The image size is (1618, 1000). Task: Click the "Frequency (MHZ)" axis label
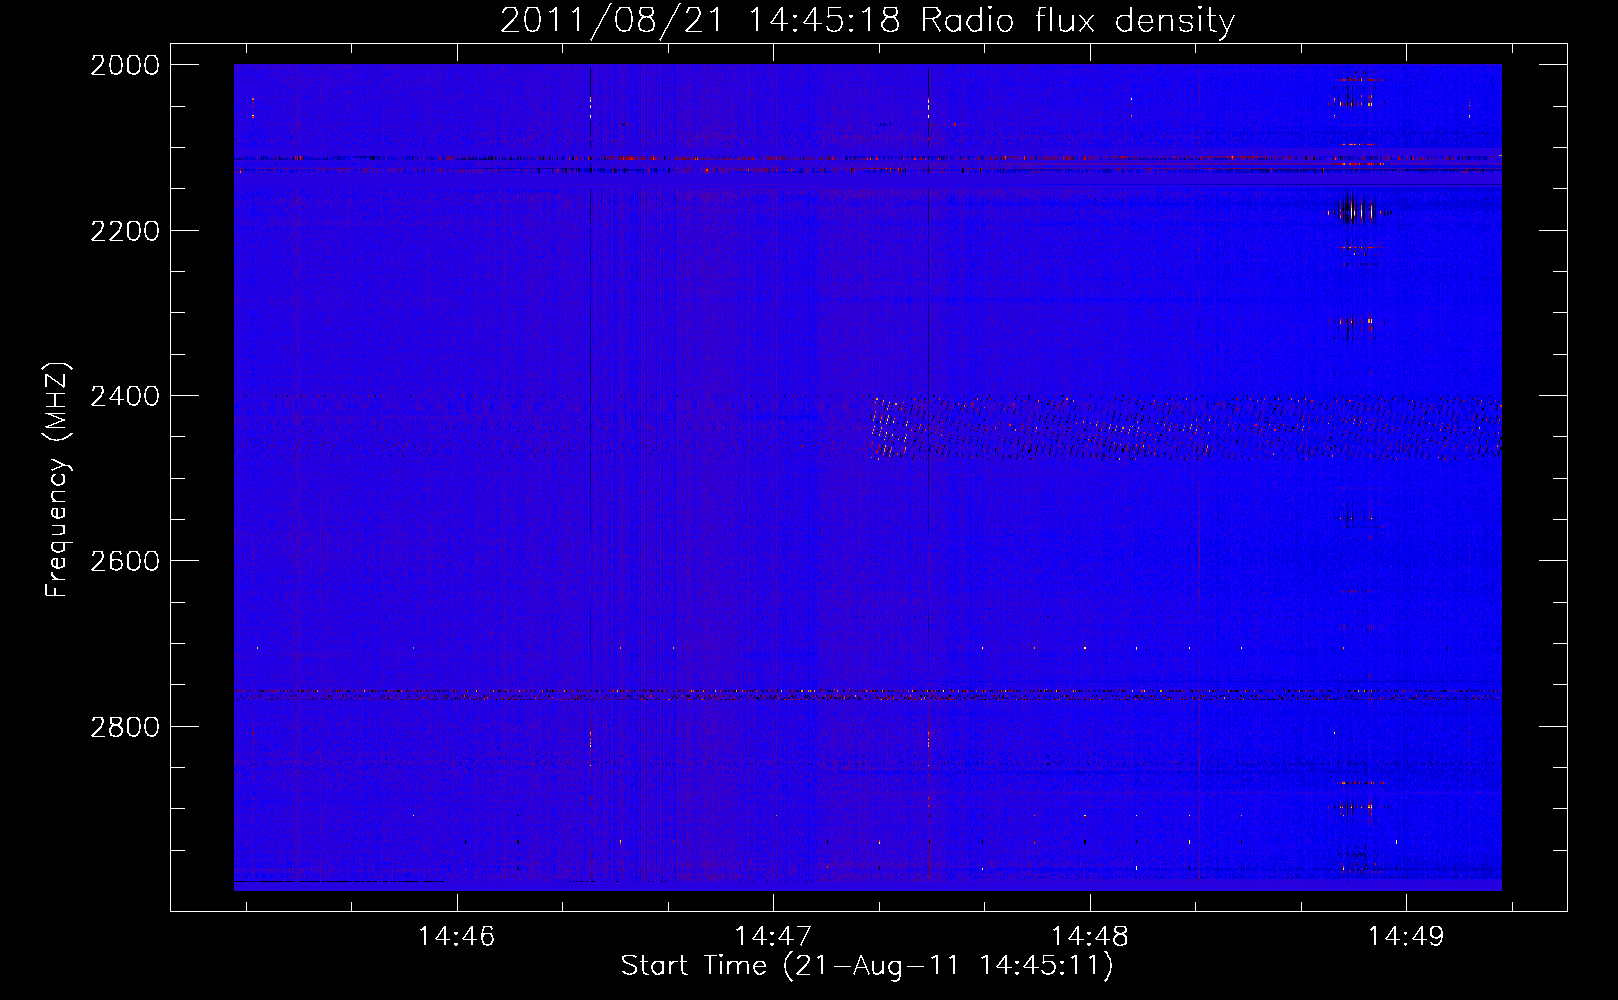pyautogui.click(x=58, y=479)
